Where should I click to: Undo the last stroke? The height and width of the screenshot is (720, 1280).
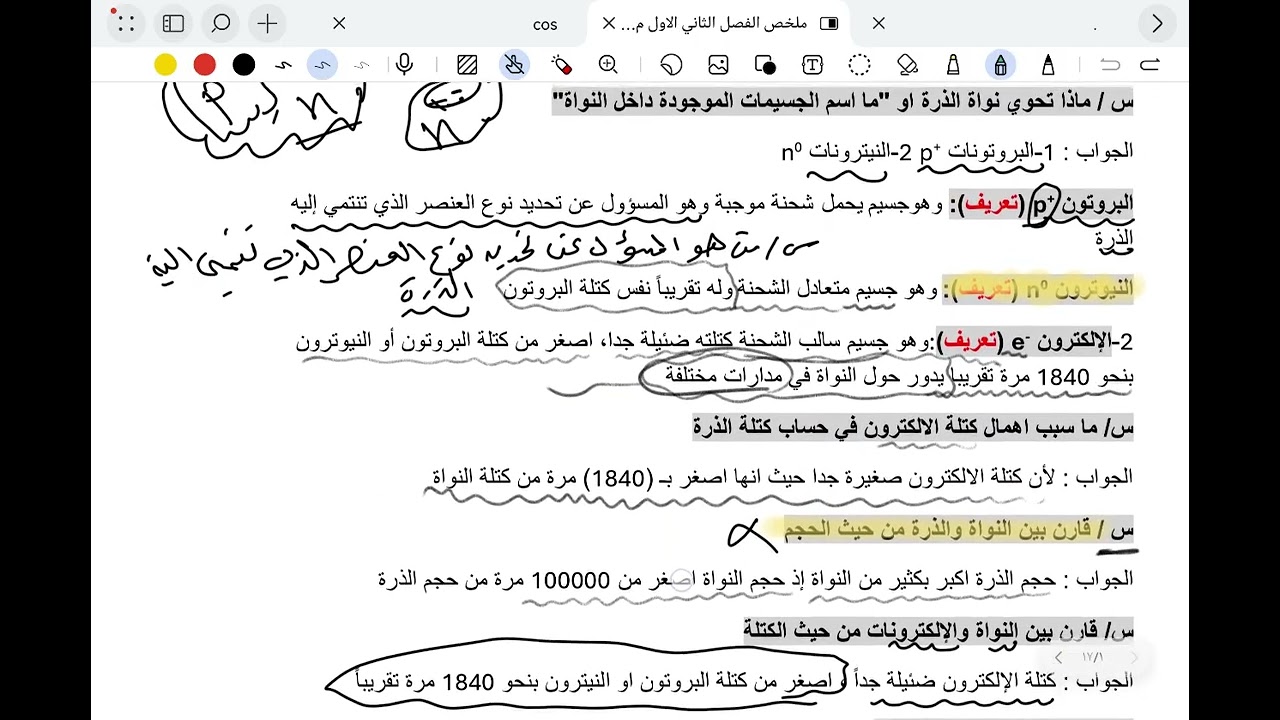[1110, 65]
